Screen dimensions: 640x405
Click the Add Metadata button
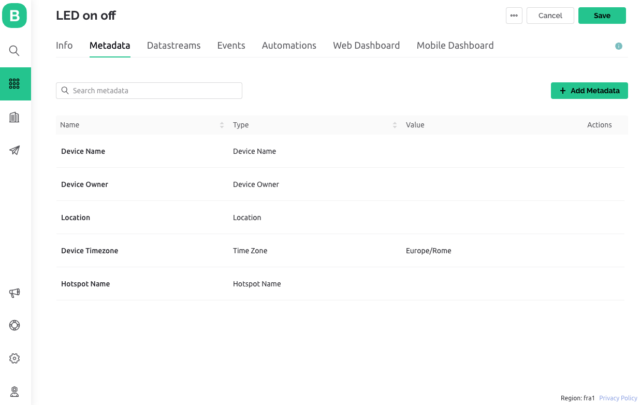tap(589, 91)
